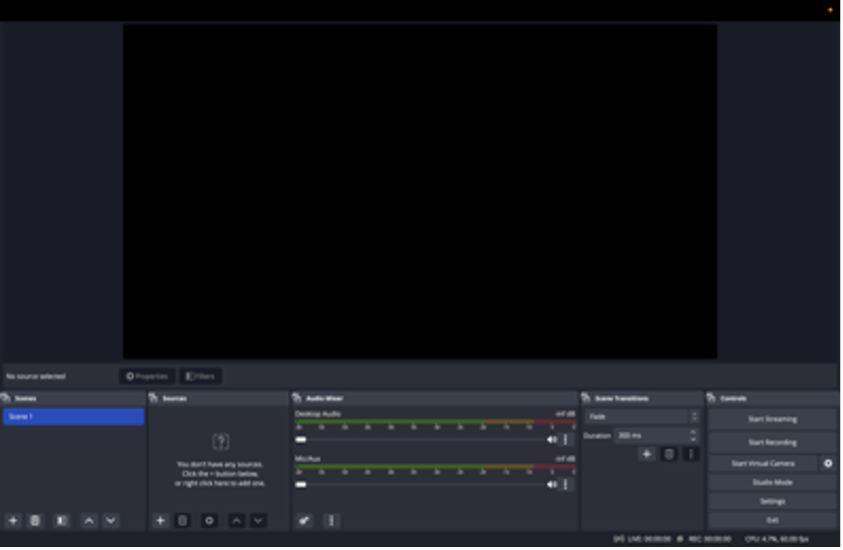
Task: Toggle Studio Mode
Action: pyautogui.click(x=774, y=483)
